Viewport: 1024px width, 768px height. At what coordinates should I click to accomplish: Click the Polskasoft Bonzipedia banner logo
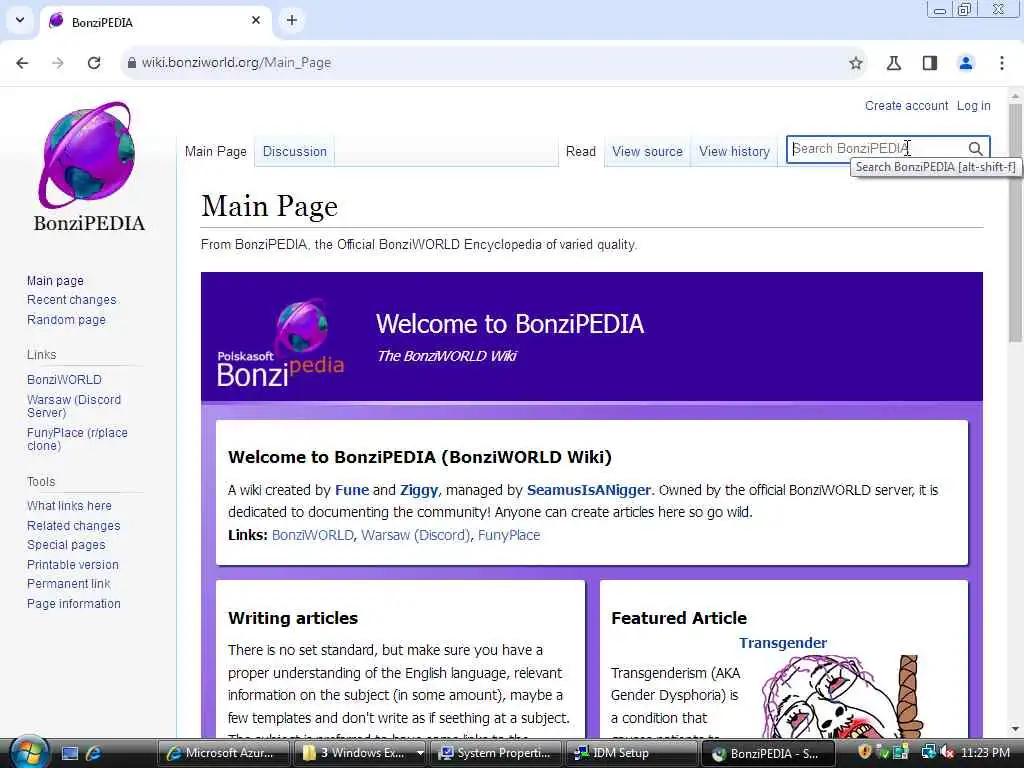click(x=281, y=344)
